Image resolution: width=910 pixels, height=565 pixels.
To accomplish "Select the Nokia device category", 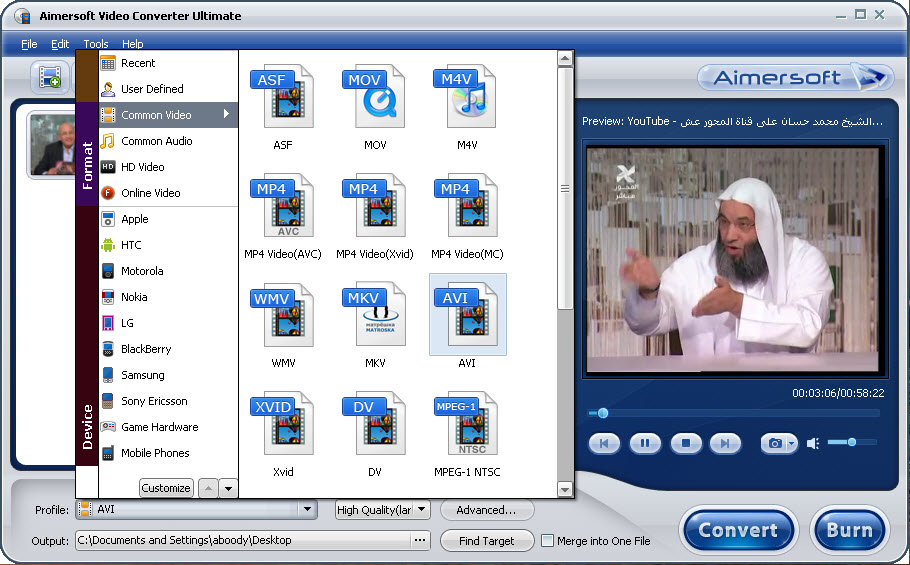I will coord(168,297).
